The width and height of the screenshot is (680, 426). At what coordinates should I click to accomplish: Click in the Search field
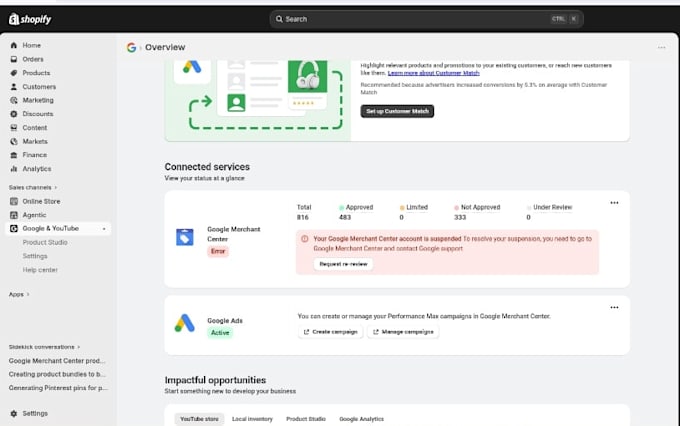(x=426, y=19)
